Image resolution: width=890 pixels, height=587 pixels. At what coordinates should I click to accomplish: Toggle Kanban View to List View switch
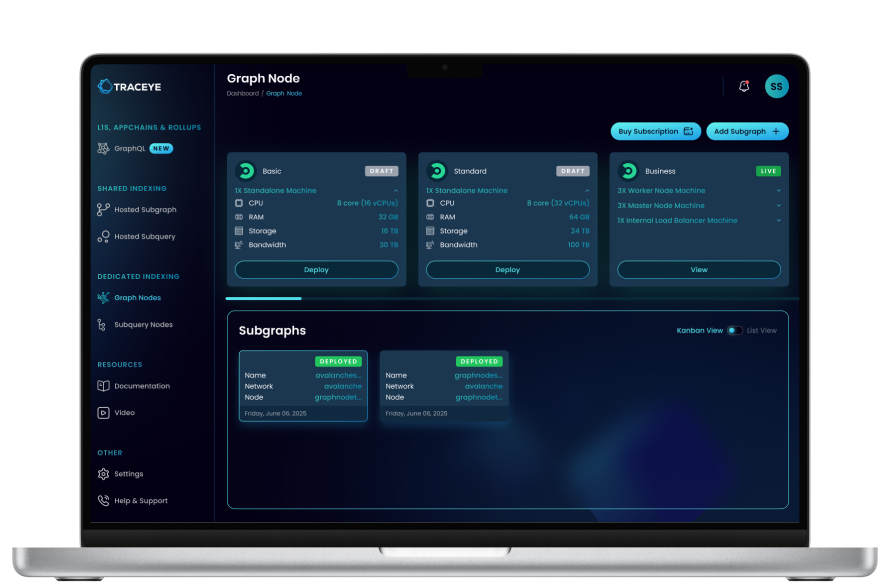[x=735, y=330]
